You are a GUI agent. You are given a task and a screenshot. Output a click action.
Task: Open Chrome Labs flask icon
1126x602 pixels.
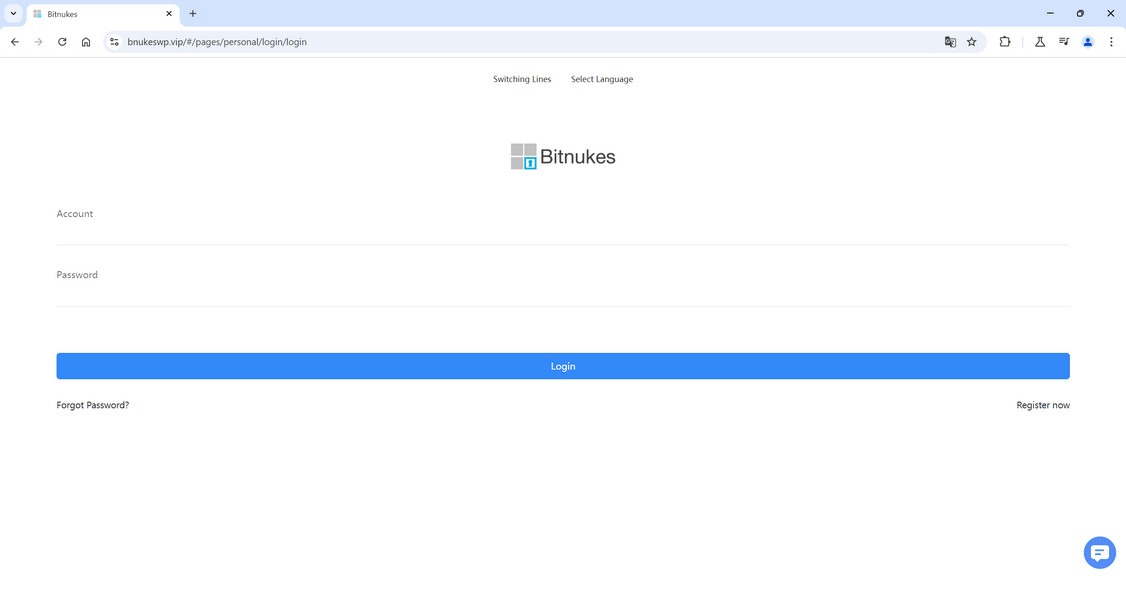pos(1039,42)
